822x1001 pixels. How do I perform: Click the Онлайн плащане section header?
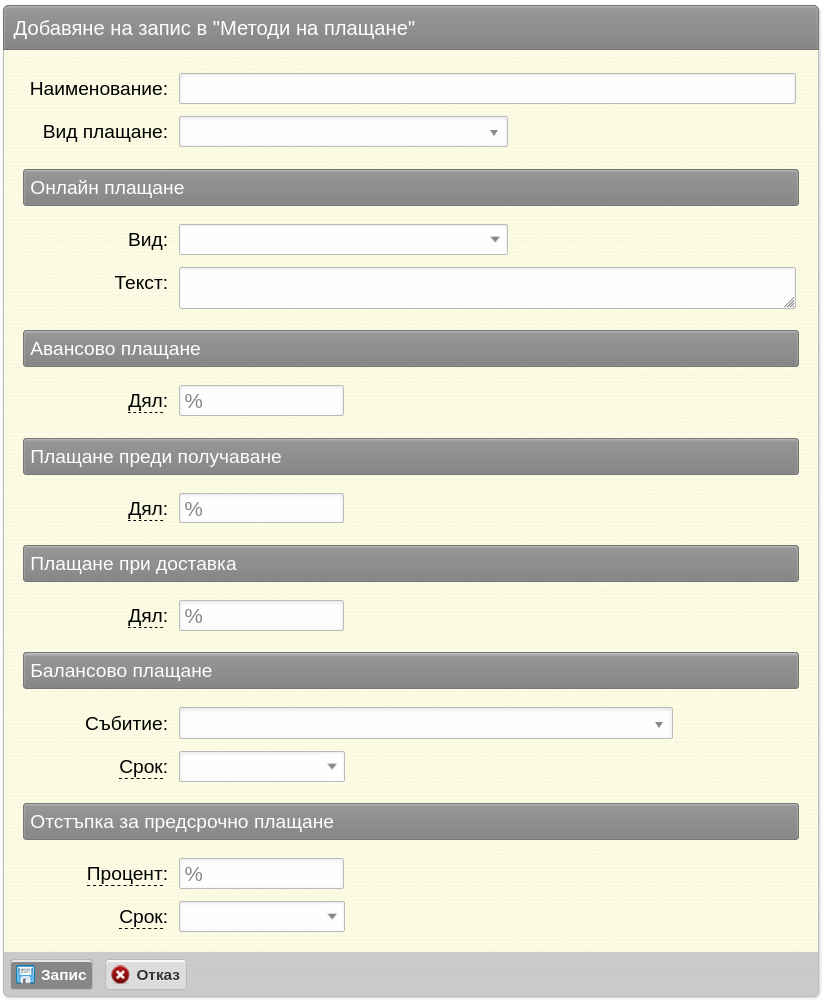coord(411,188)
